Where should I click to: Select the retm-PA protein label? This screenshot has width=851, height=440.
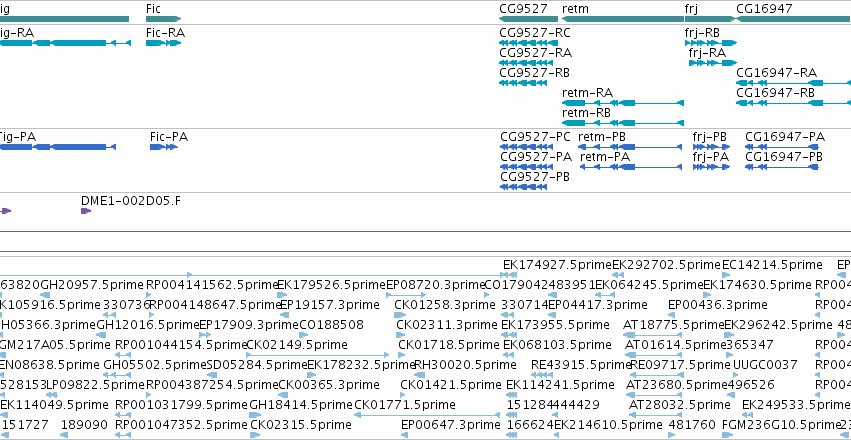coord(605,157)
